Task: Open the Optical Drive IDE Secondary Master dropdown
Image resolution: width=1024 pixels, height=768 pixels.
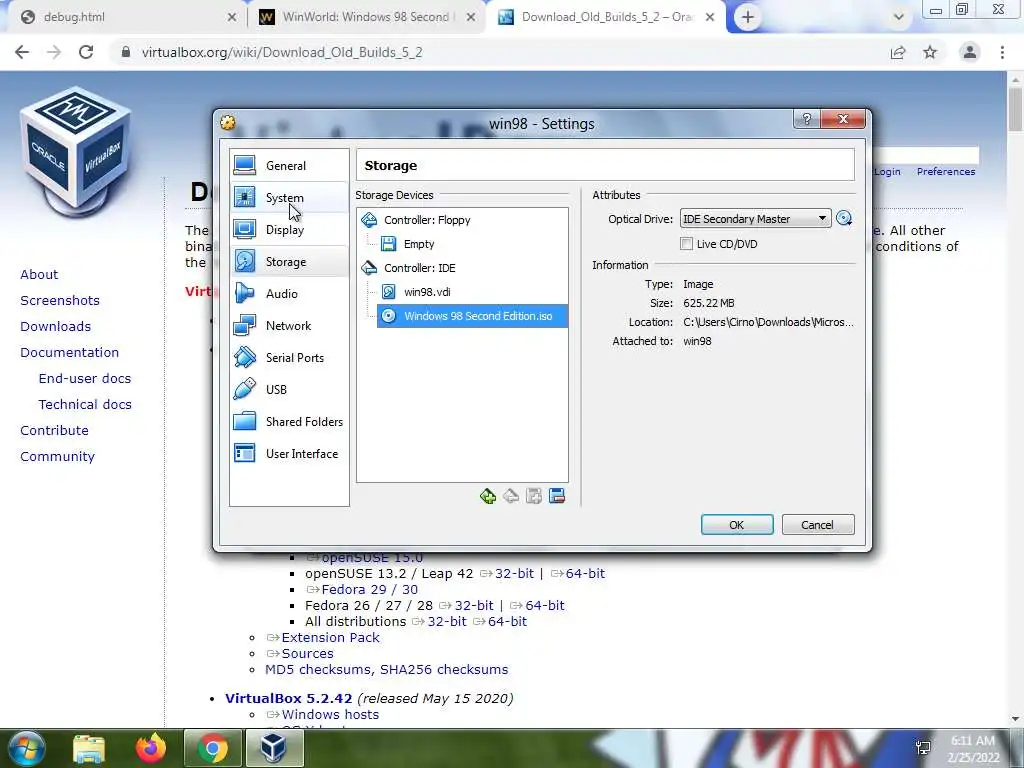Action: coord(756,219)
